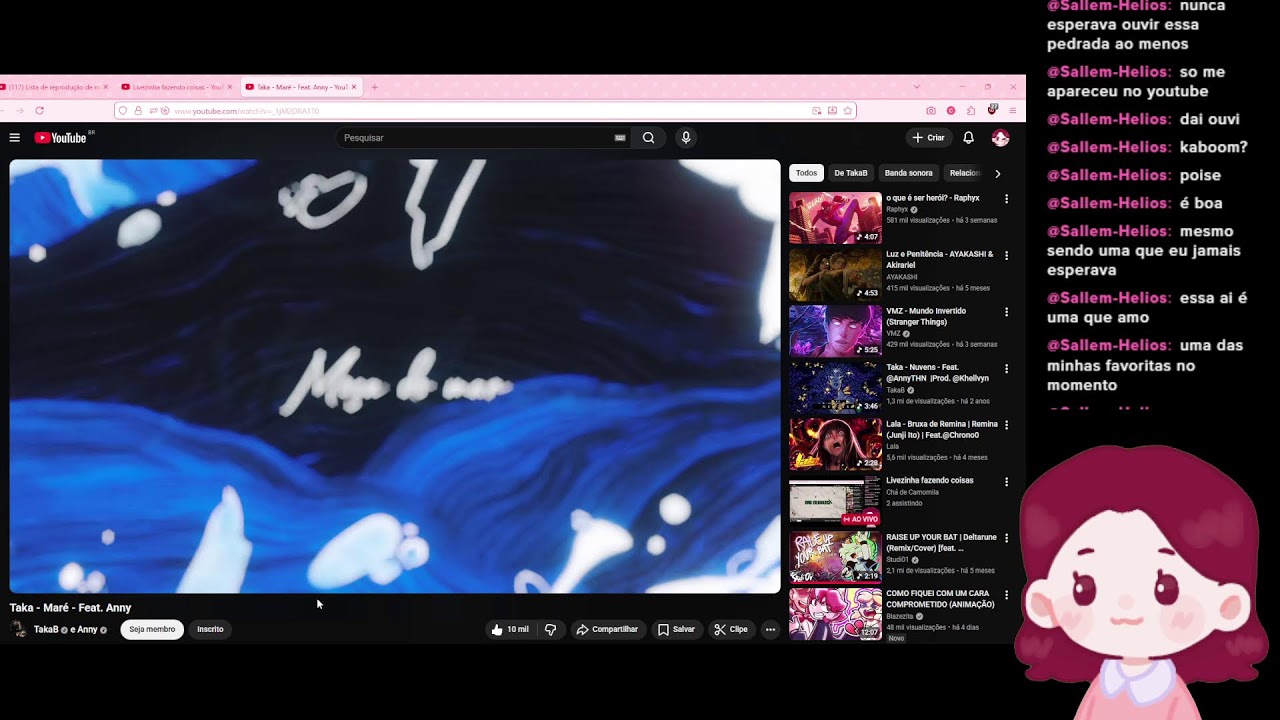The width and height of the screenshot is (1280, 720).
Task: Click the 'Seja membro' button
Action: click(152, 629)
